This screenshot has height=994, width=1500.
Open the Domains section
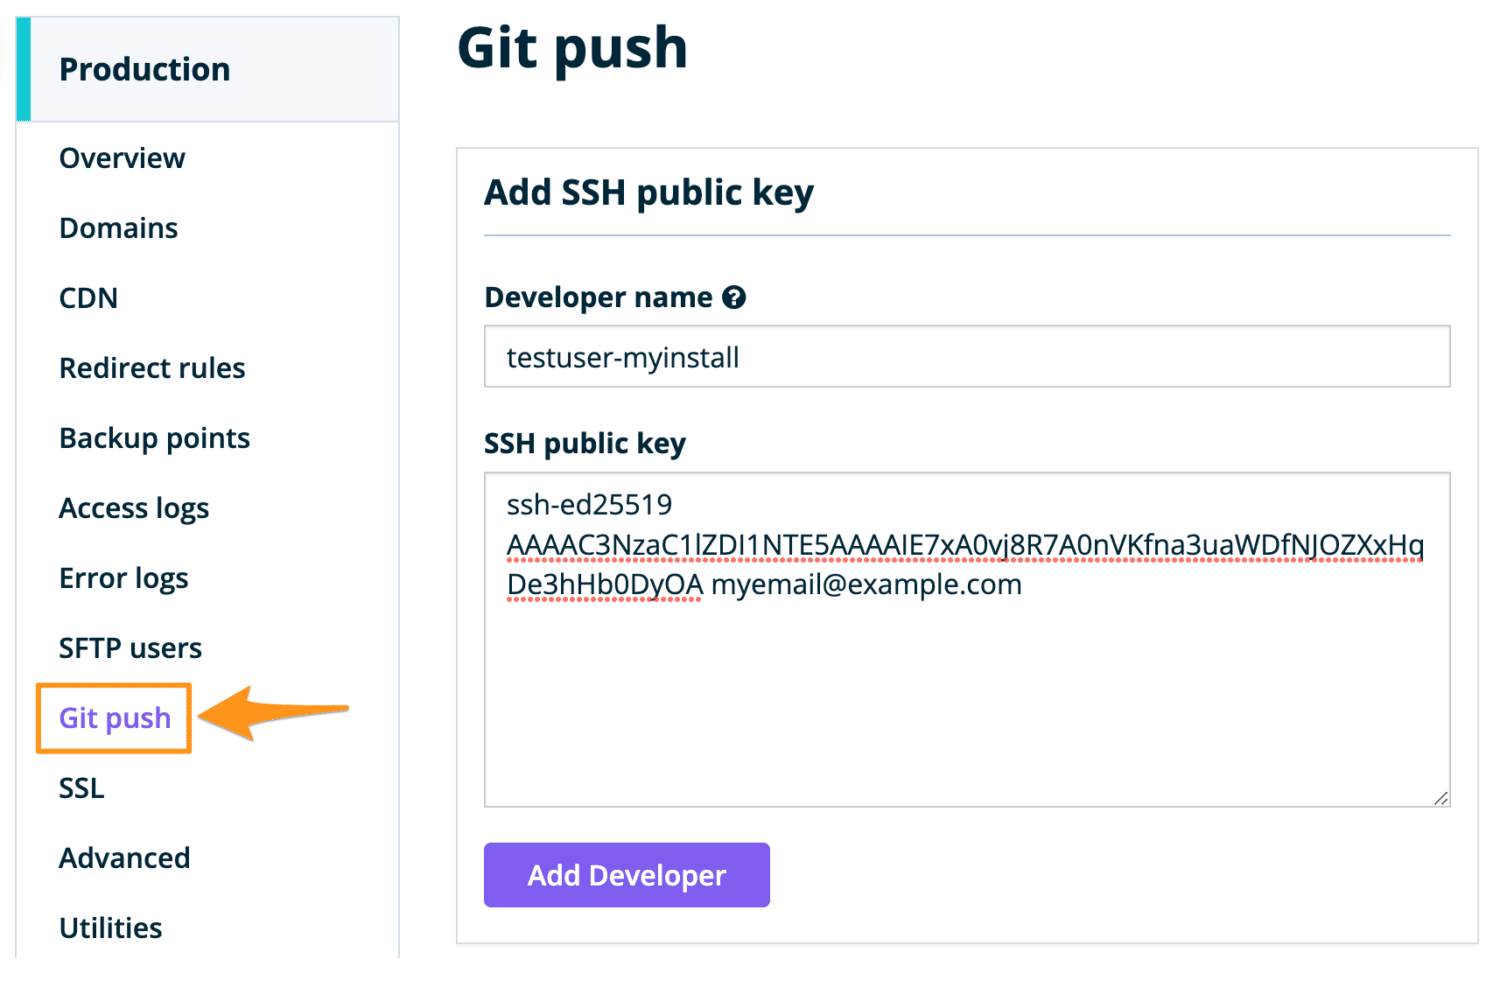pyautogui.click(x=118, y=228)
